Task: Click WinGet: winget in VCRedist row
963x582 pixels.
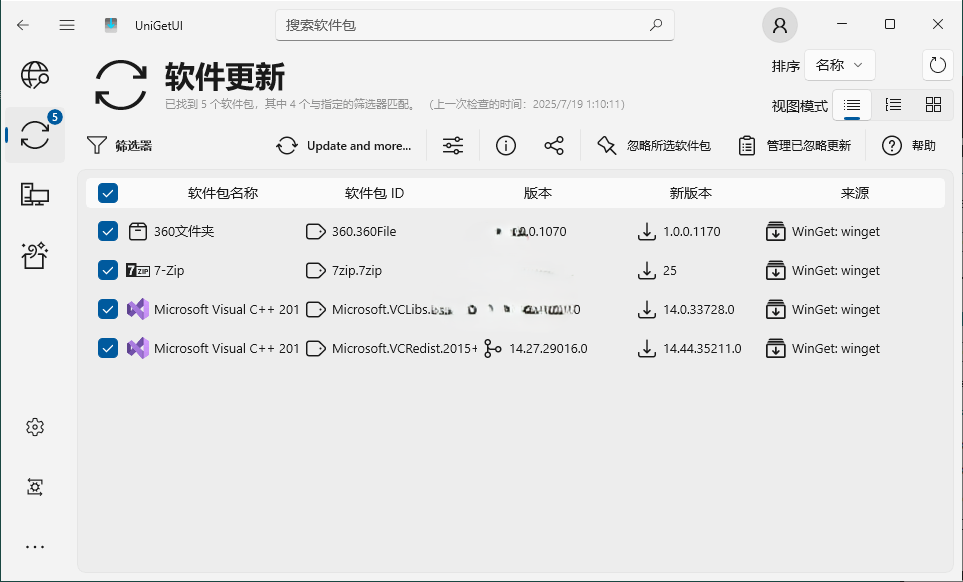Action: tap(836, 349)
